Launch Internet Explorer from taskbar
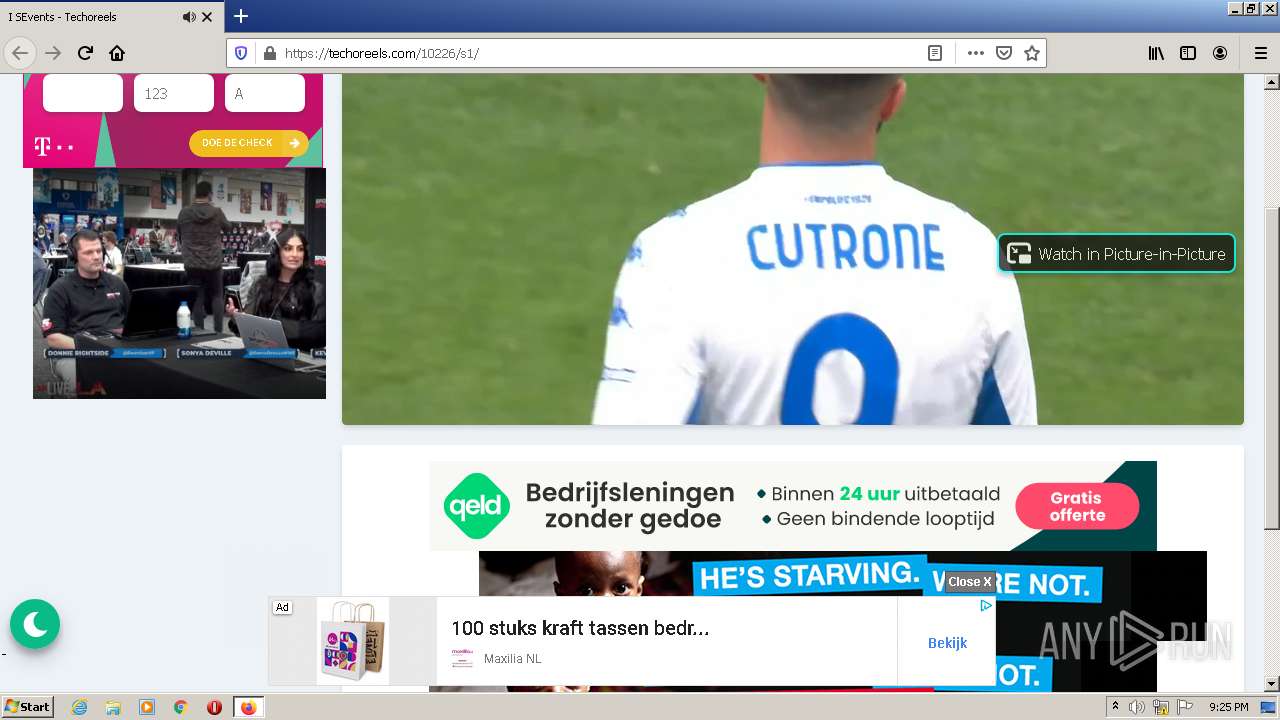Screen dimensions: 1280x720 pos(79,707)
